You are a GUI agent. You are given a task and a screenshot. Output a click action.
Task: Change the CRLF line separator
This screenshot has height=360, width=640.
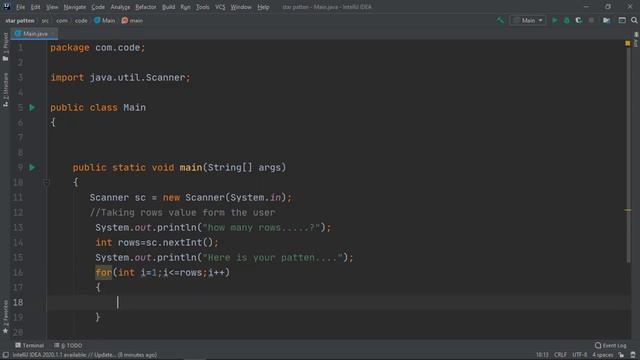[560, 355]
